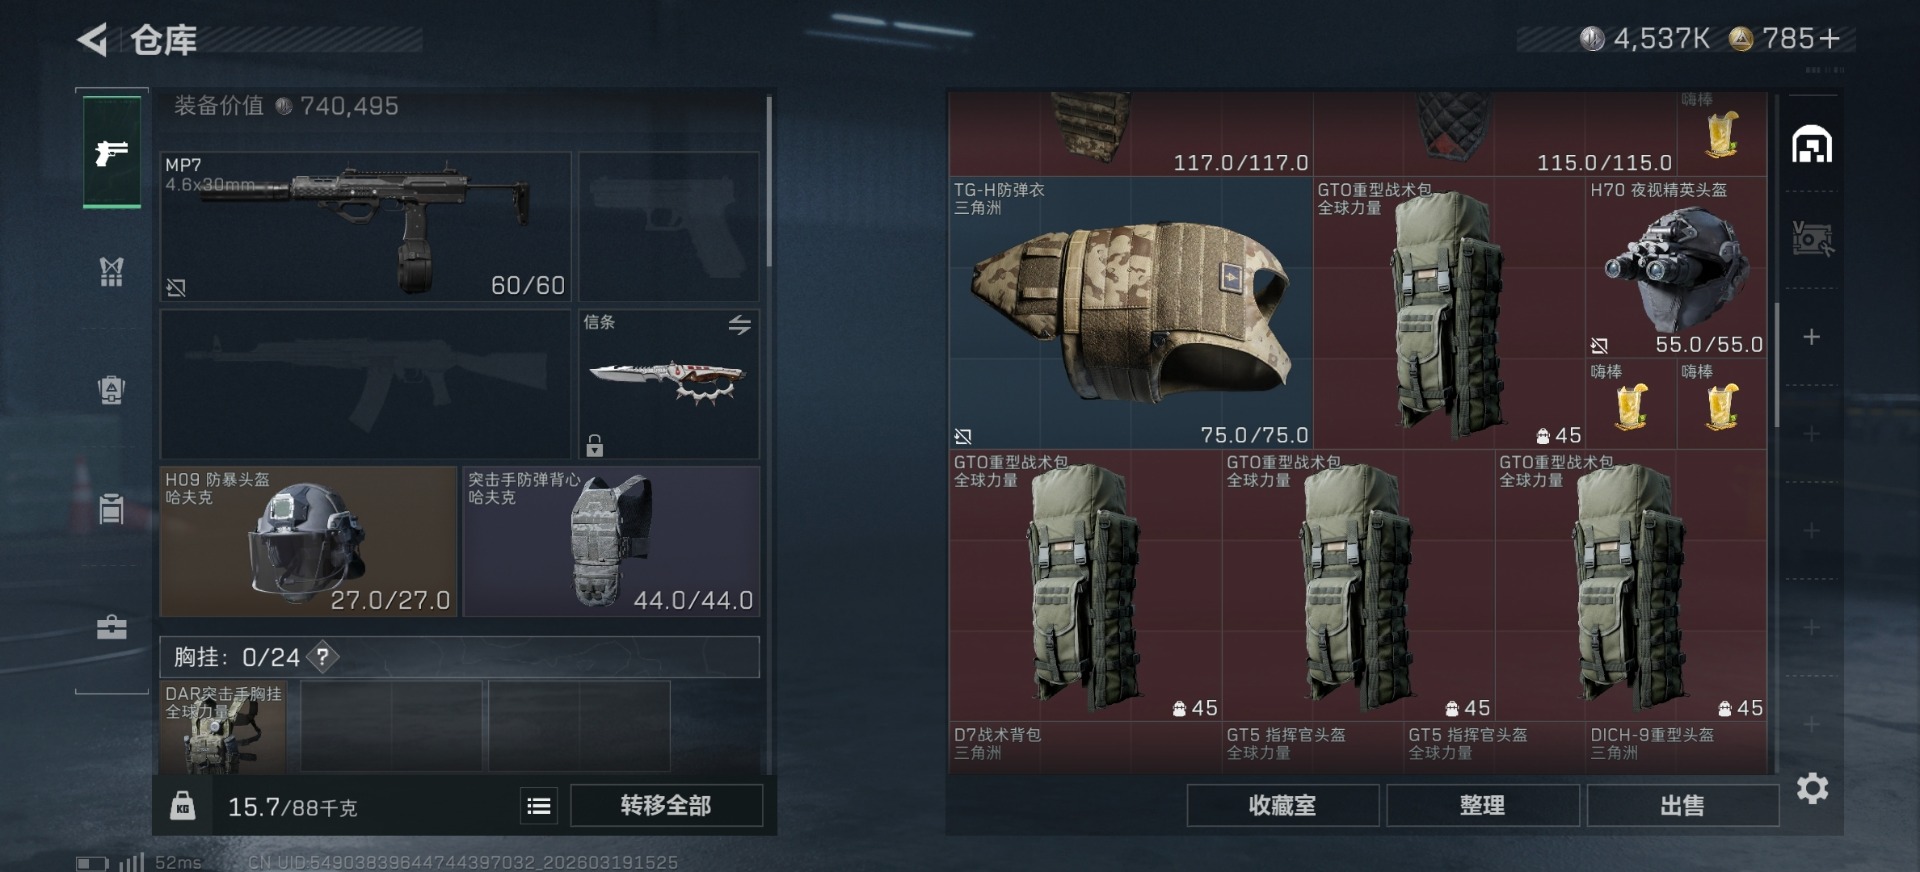The width and height of the screenshot is (1920, 872).
Task: Add a new stash expansion slot
Action: (1811, 337)
